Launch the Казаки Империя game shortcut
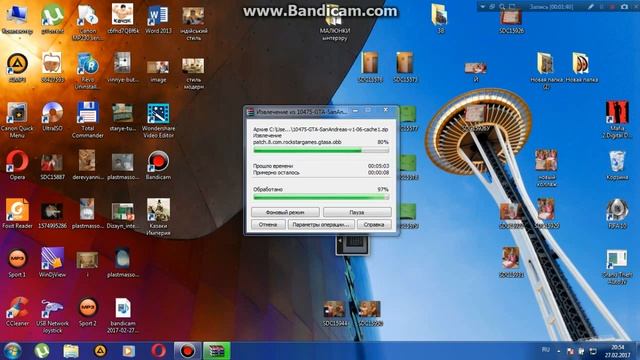 (x=158, y=217)
